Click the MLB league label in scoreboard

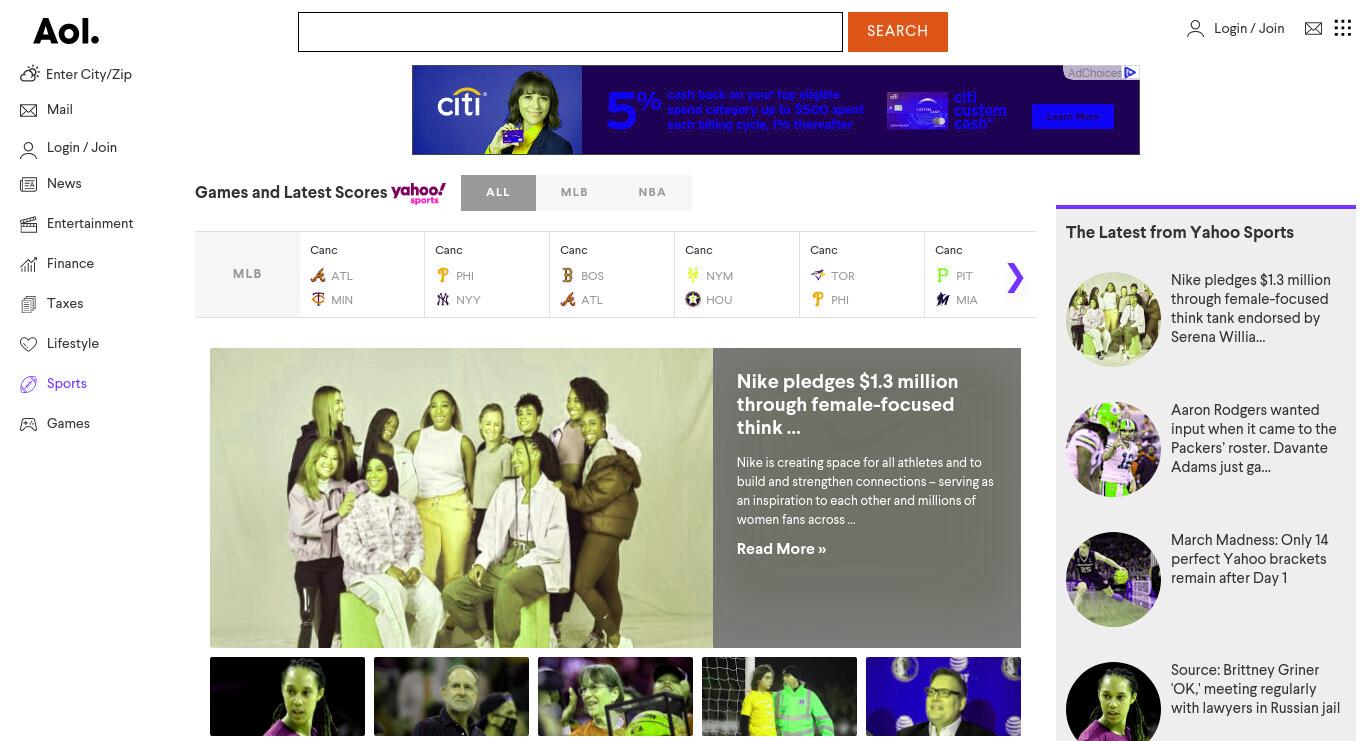click(x=247, y=274)
